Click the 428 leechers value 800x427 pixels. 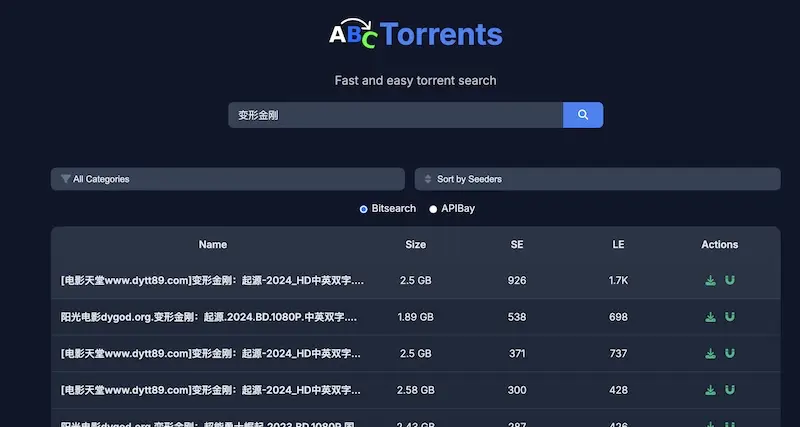pos(618,390)
